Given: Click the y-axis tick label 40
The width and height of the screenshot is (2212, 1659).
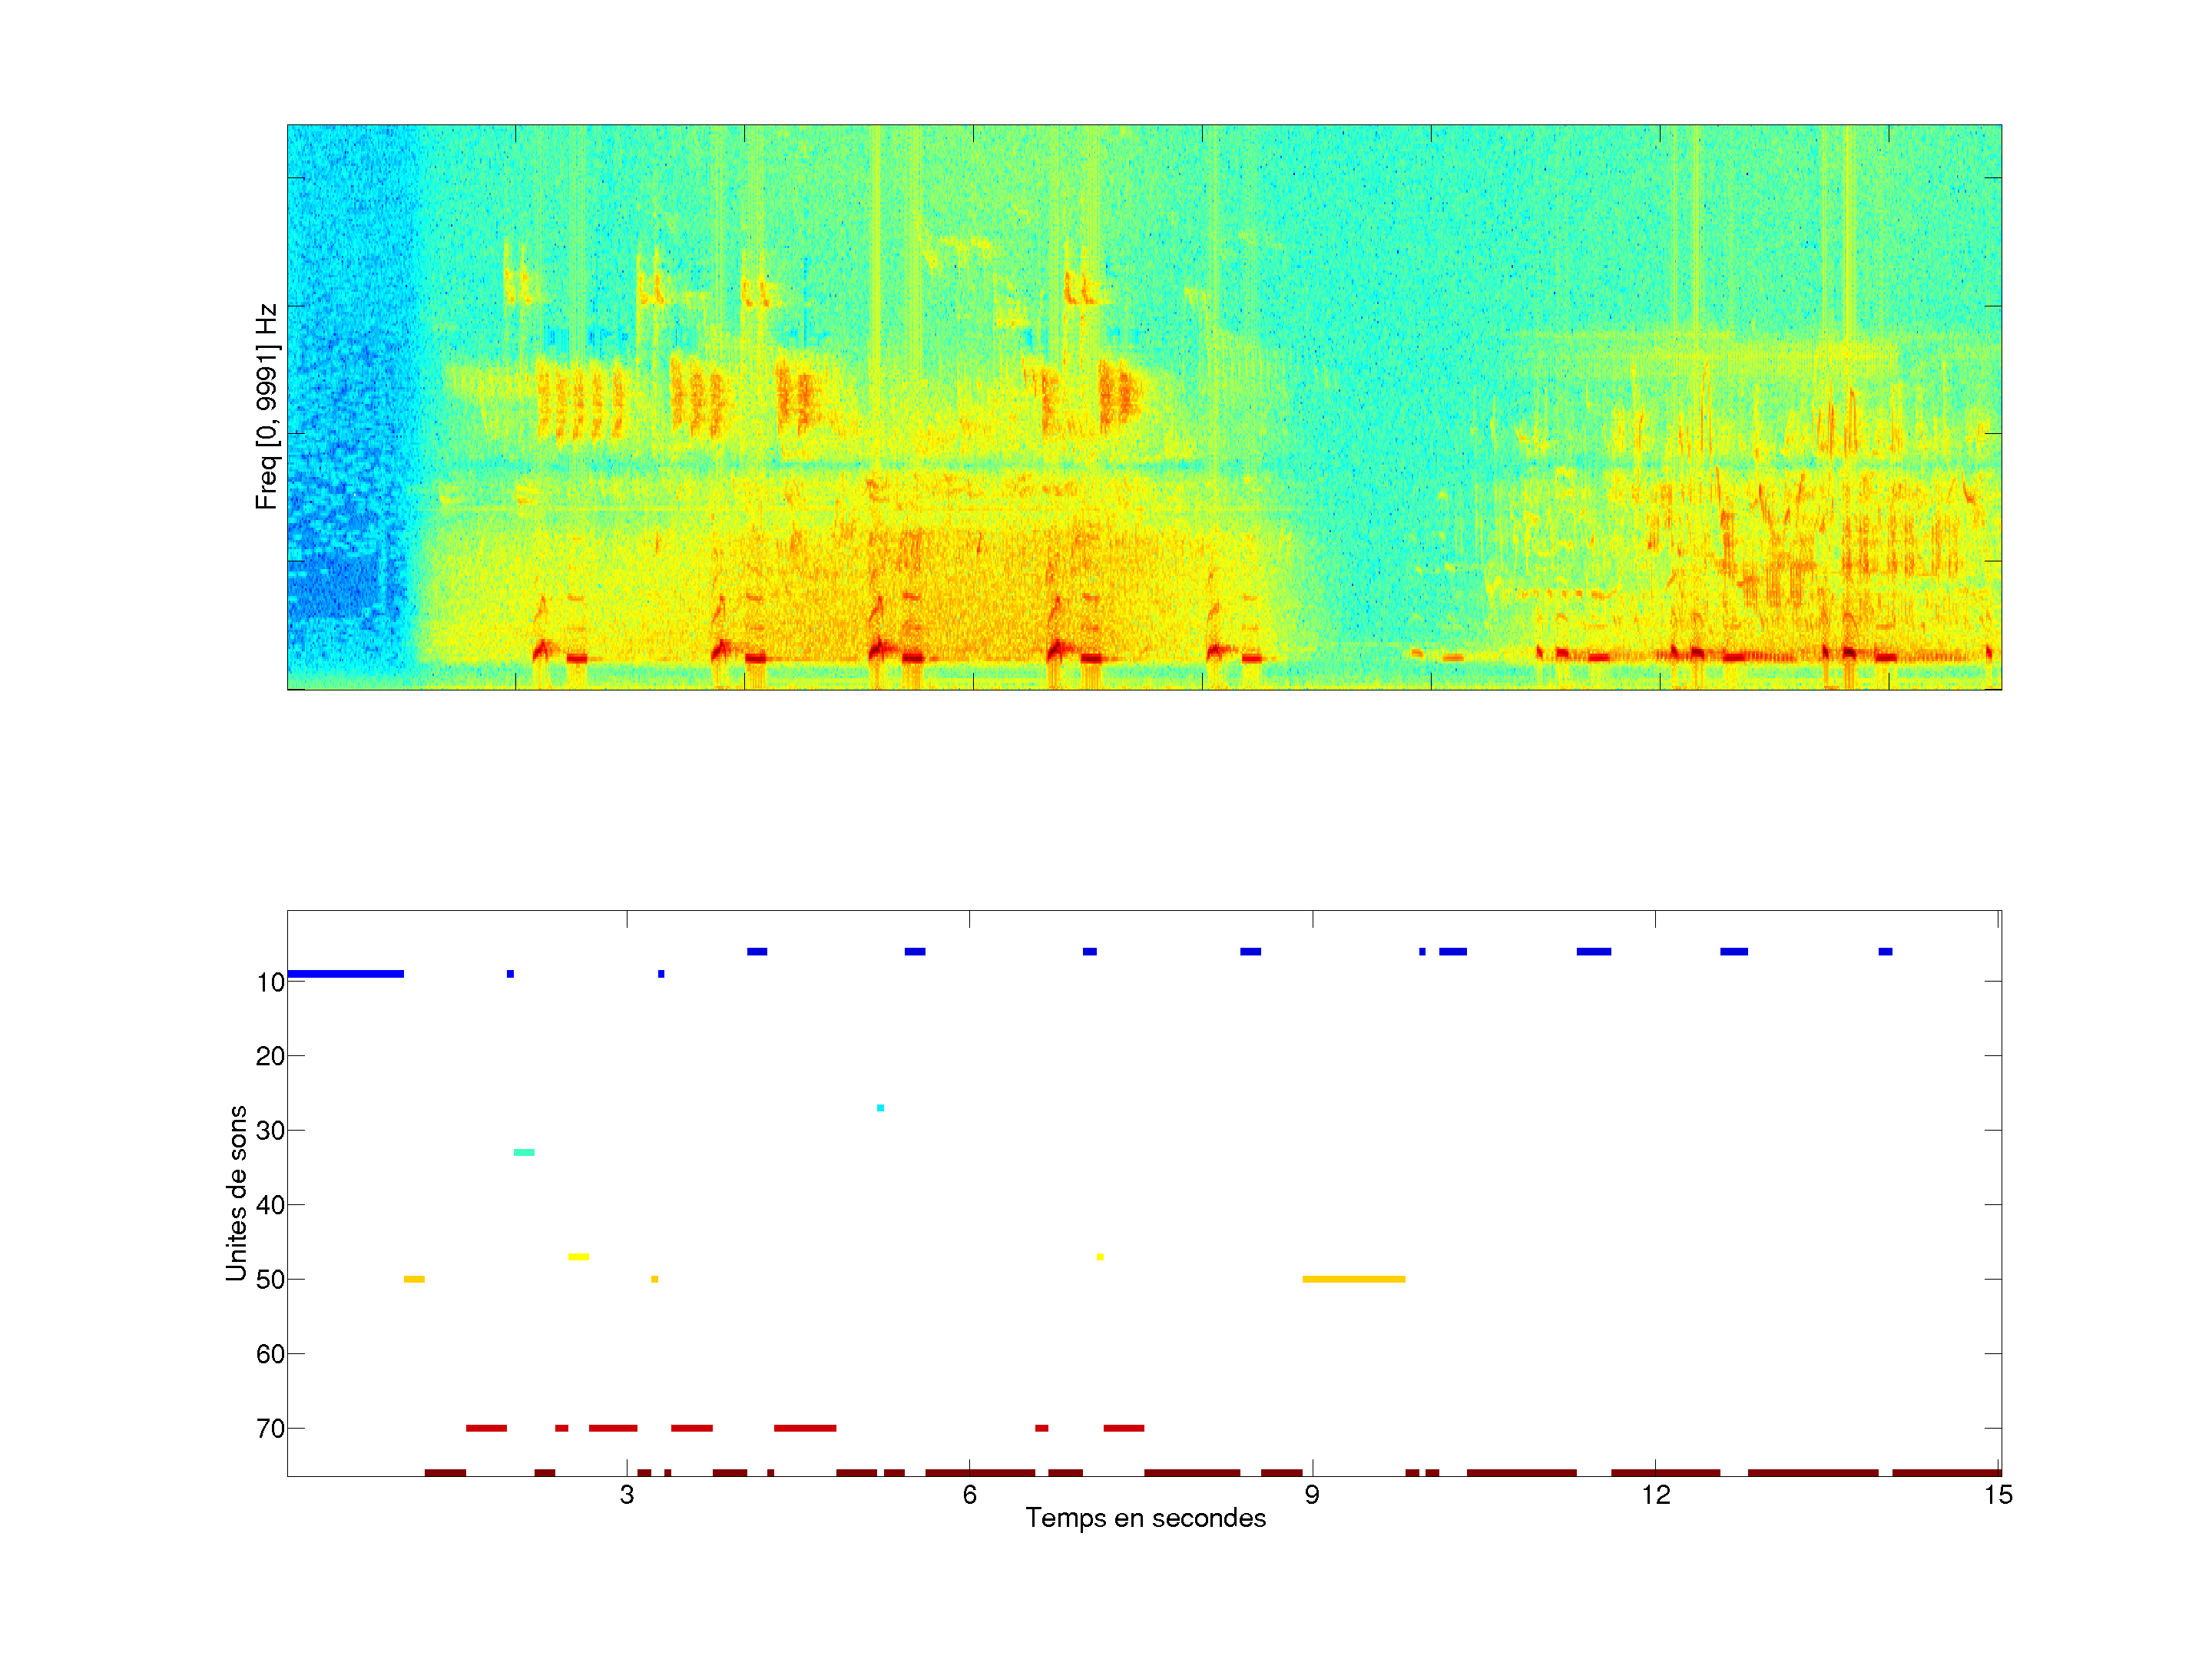Looking at the screenshot, I should pyautogui.click(x=270, y=1205).
